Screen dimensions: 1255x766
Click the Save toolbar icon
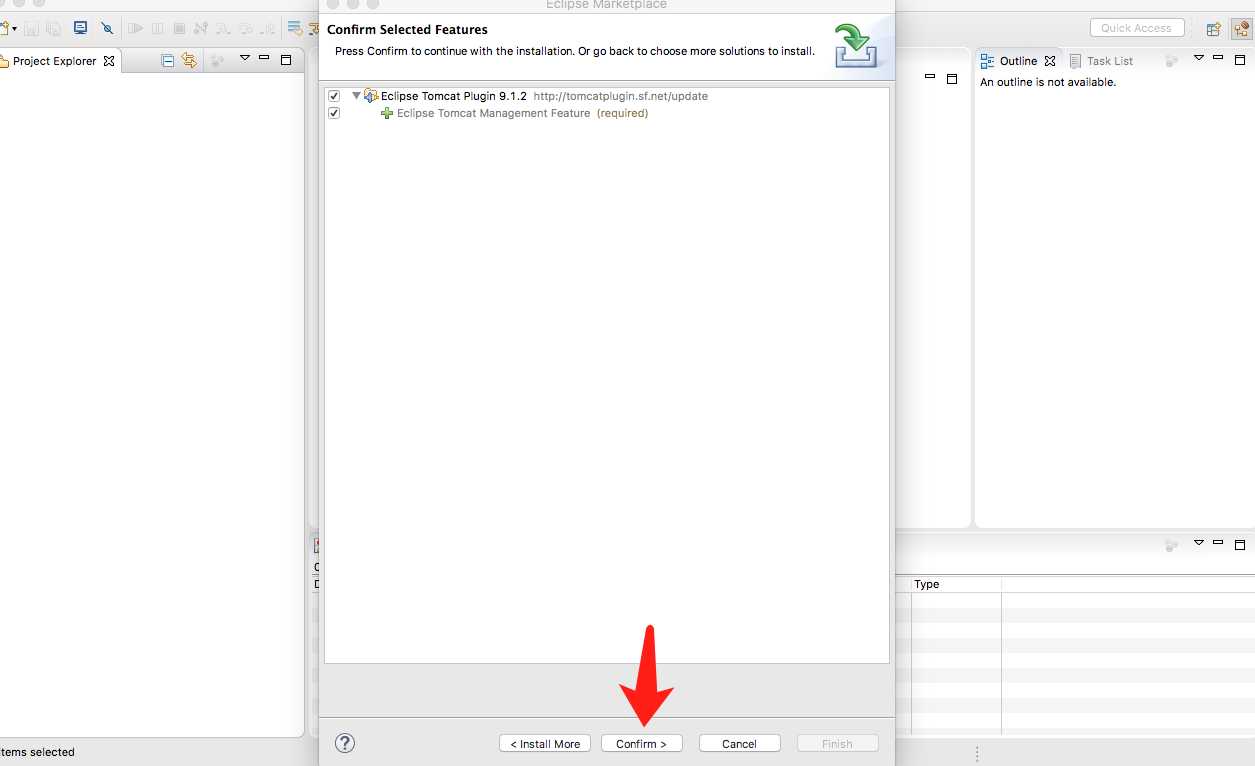32,28
